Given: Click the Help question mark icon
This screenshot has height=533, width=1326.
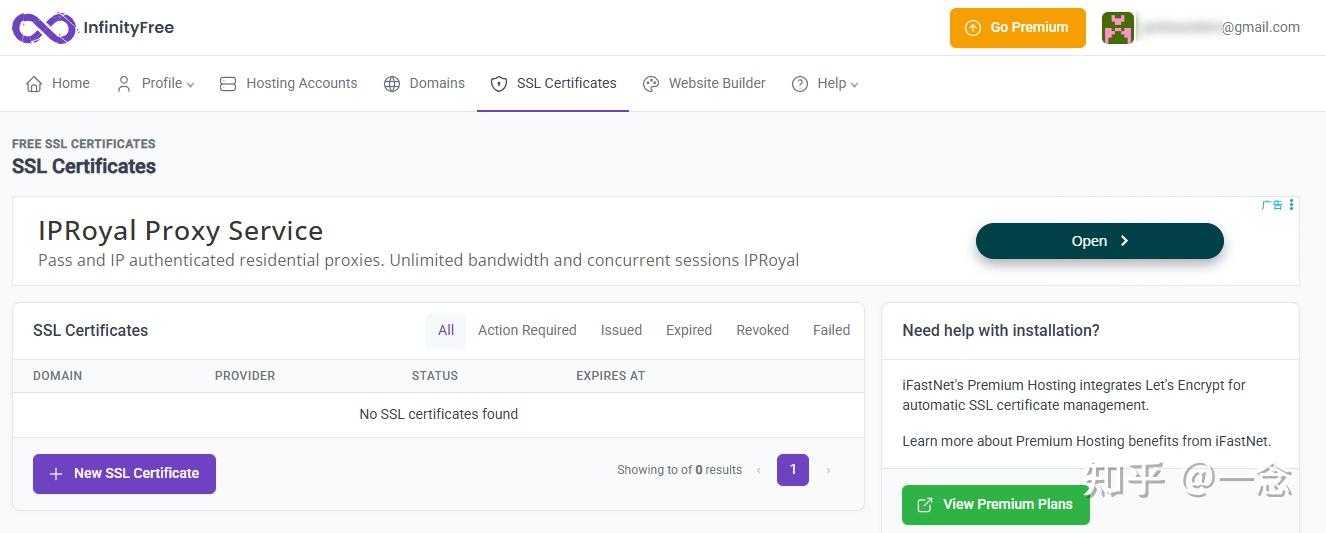Looking at the screenshot, I should pos(800,84).
